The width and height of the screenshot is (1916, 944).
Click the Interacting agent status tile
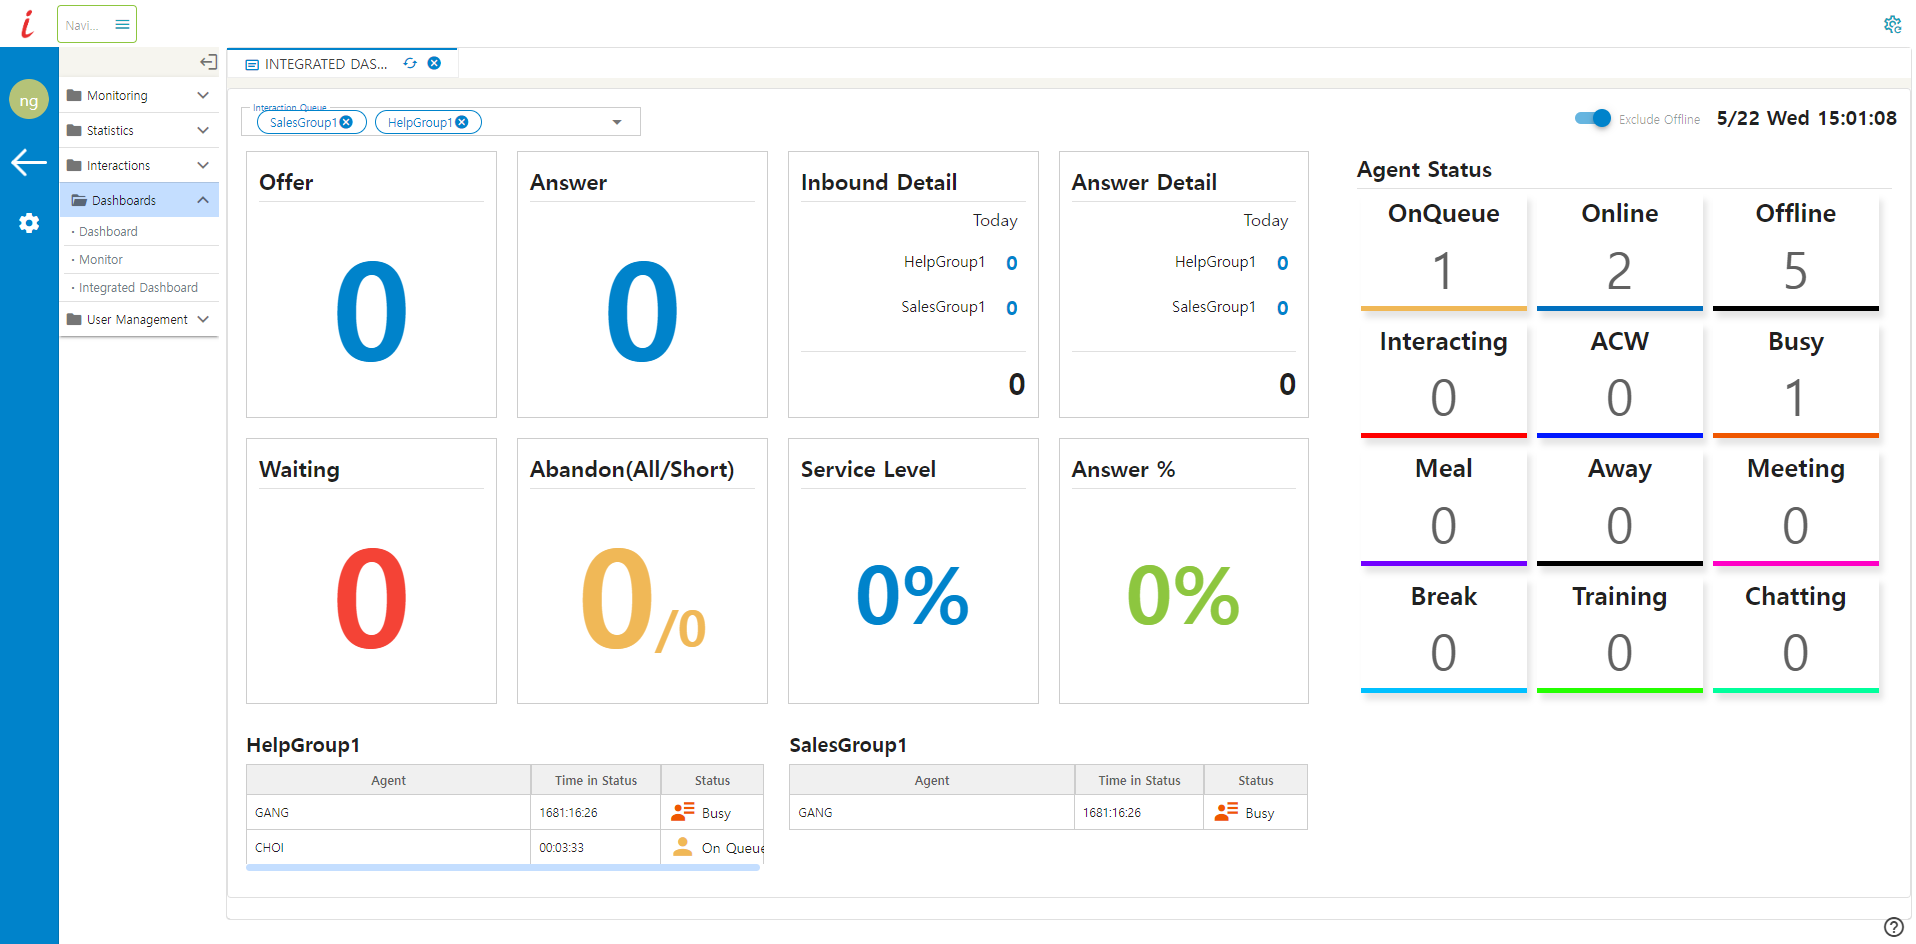point(1443,380)
